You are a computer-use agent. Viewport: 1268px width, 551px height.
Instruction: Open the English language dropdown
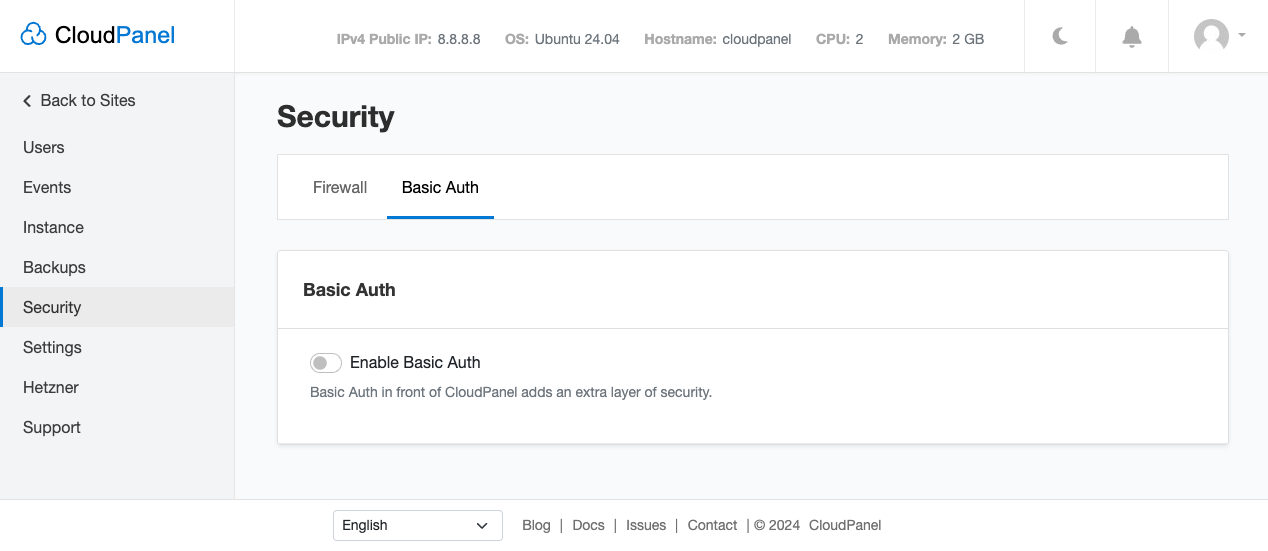pos(417,525)
